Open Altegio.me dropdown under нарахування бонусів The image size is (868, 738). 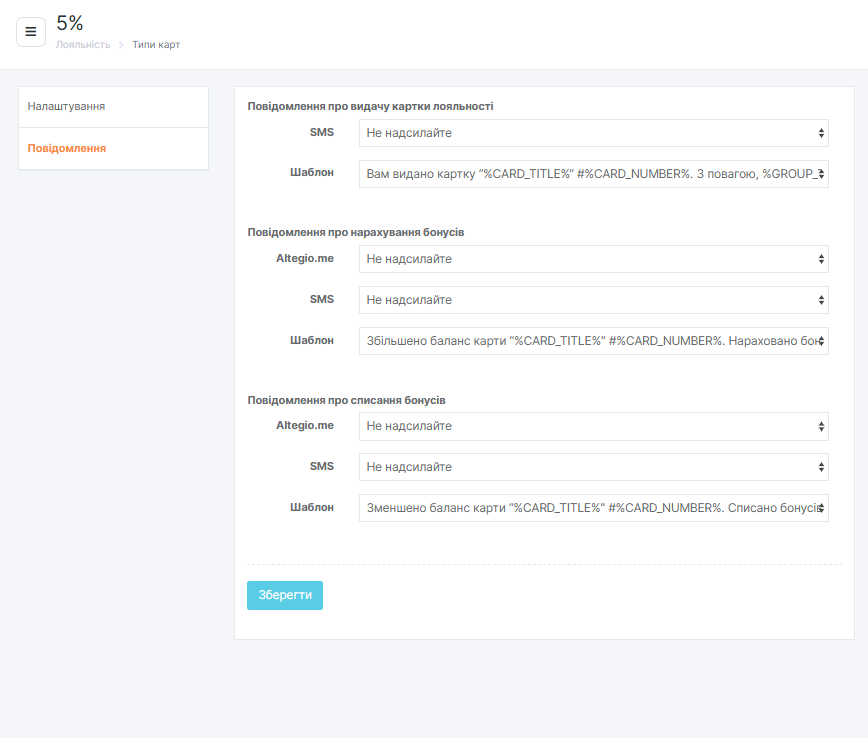point(593,259)
